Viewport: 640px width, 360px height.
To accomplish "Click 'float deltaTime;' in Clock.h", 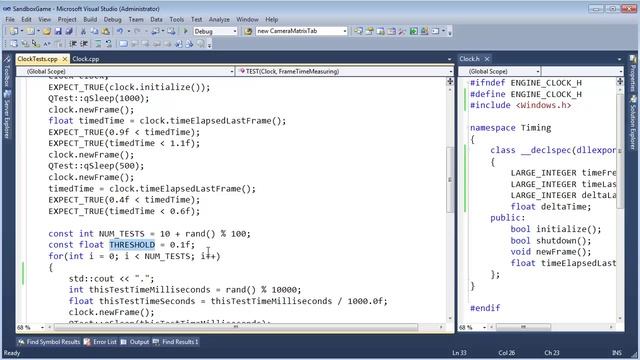I will [x=551, y=207].
